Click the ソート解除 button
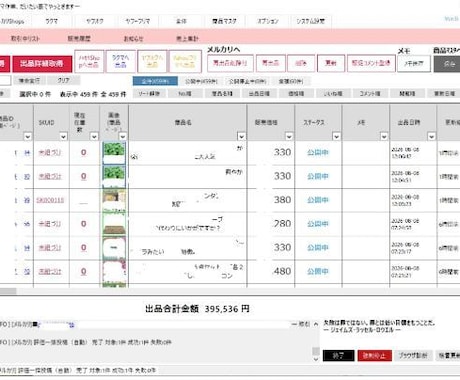The height and width of the screenshot is (380, 460). pyautogui.click(x=149, y=94)
